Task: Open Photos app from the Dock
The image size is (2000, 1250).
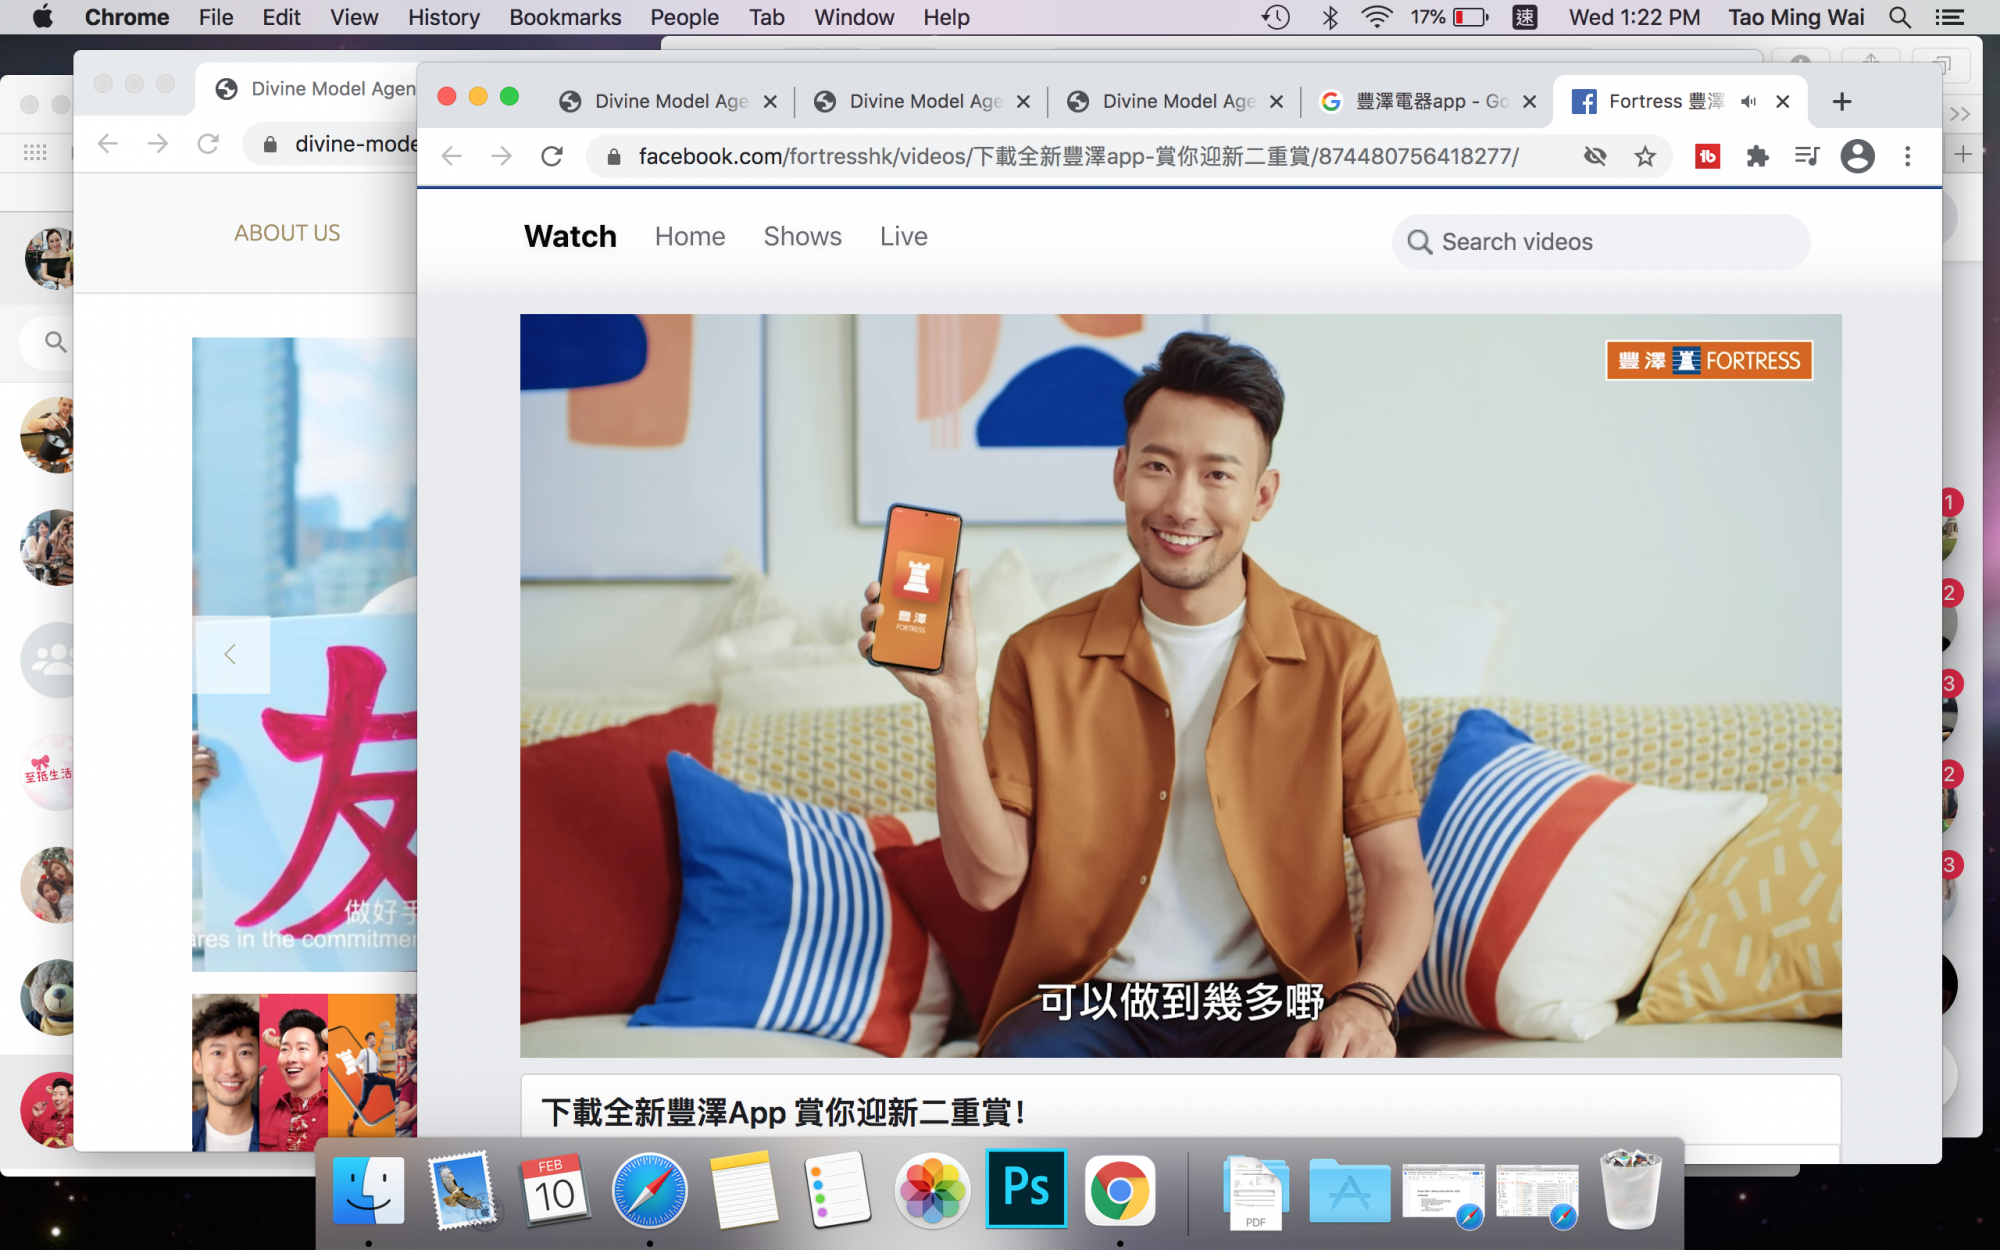Action: pyautogui.click(x=932, y=1190)
